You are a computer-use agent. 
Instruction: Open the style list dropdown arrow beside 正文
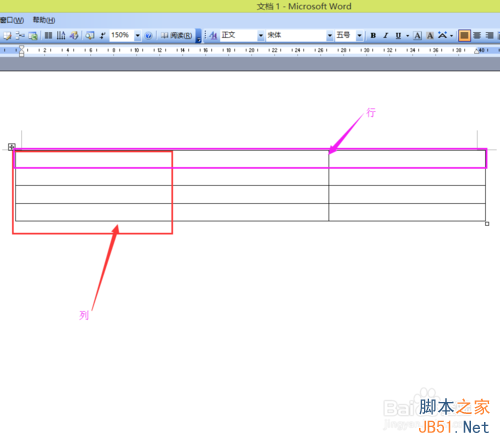click(261, 35)
